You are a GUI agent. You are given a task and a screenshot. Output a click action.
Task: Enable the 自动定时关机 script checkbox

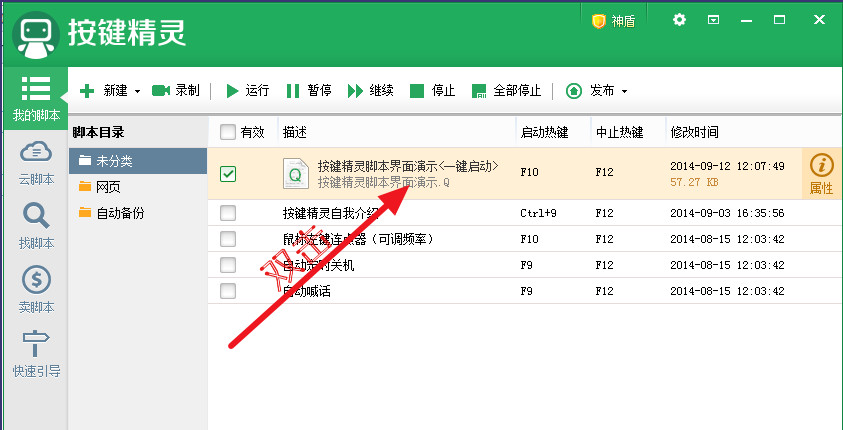228,265
